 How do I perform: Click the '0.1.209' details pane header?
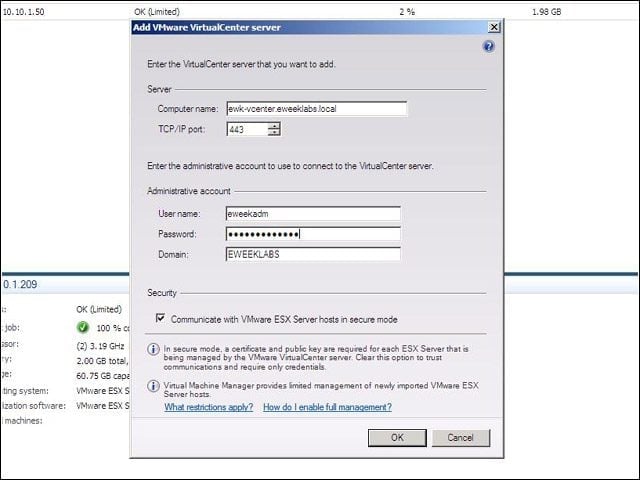pos(20,284)
